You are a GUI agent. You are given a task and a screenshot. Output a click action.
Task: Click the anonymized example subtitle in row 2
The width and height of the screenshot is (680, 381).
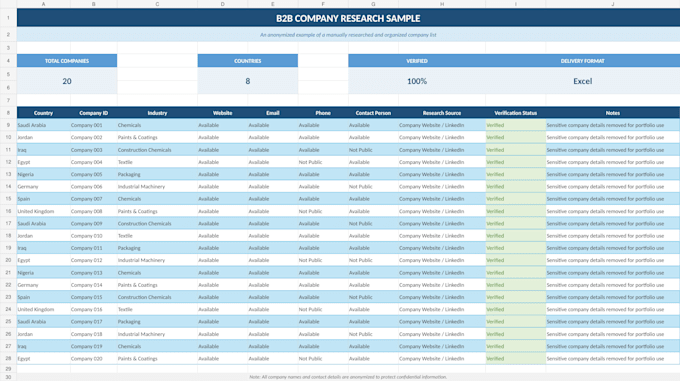point(348,35)
